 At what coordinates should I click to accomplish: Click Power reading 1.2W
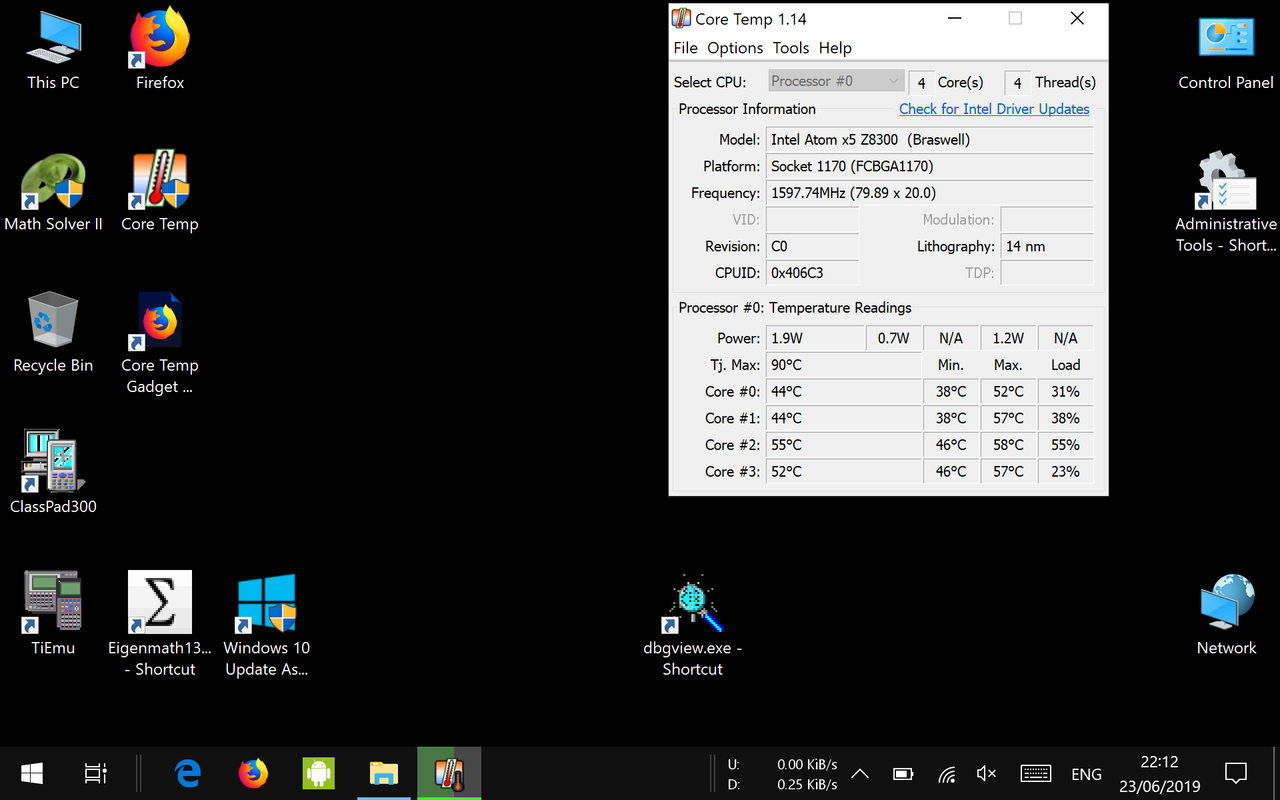click(1008, 338)
